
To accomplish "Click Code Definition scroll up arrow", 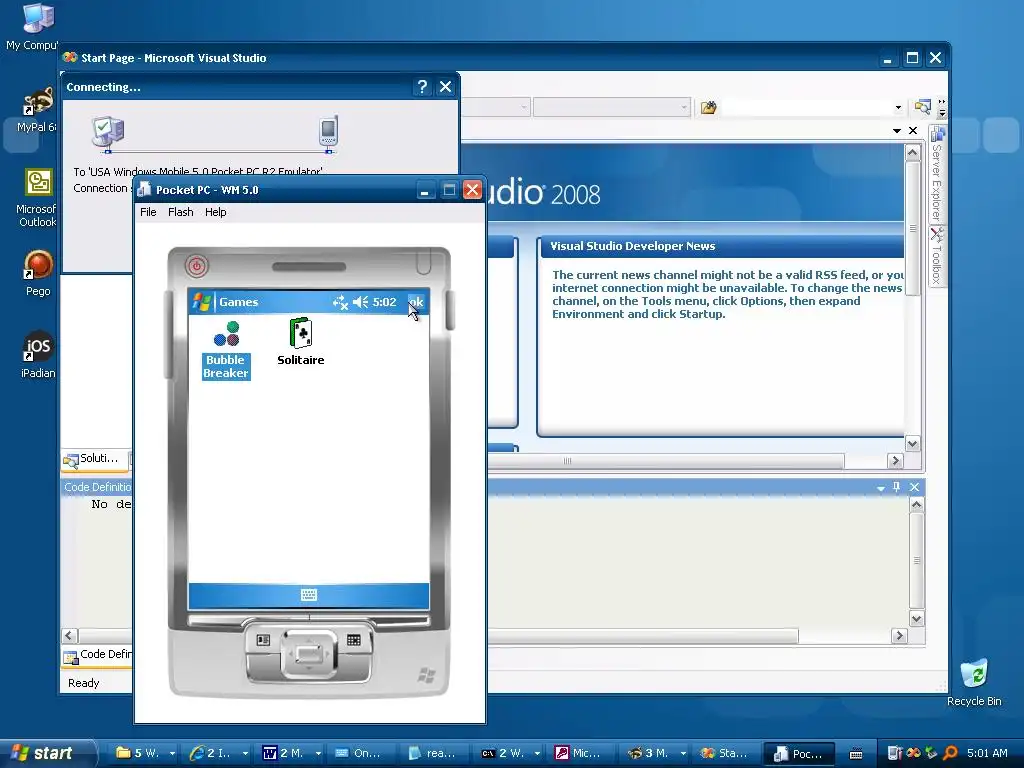I will tap(917, 505).
